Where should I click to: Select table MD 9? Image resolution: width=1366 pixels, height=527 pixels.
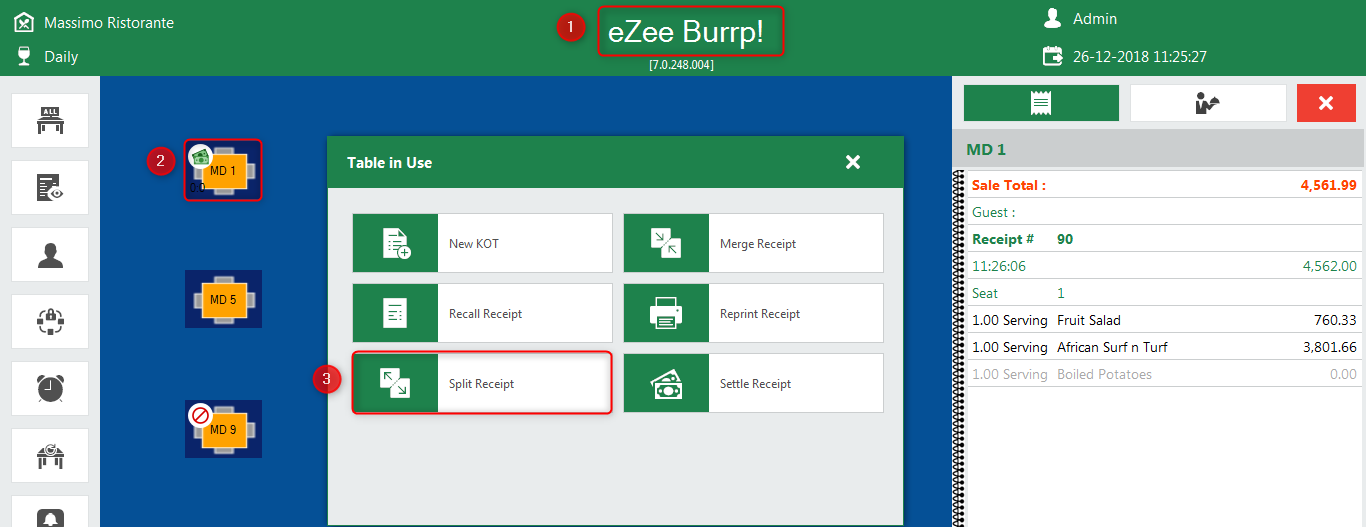(223, 429)
